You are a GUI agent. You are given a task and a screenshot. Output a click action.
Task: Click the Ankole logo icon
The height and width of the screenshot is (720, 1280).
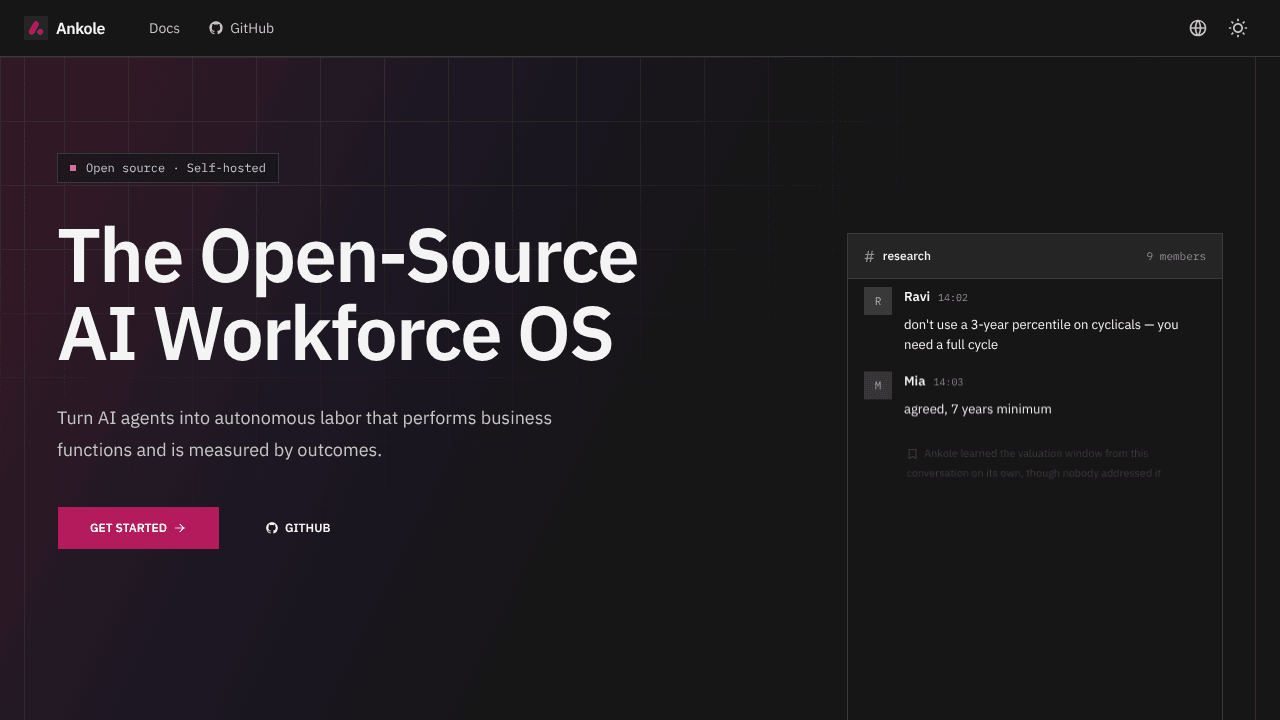coord(36,28)
